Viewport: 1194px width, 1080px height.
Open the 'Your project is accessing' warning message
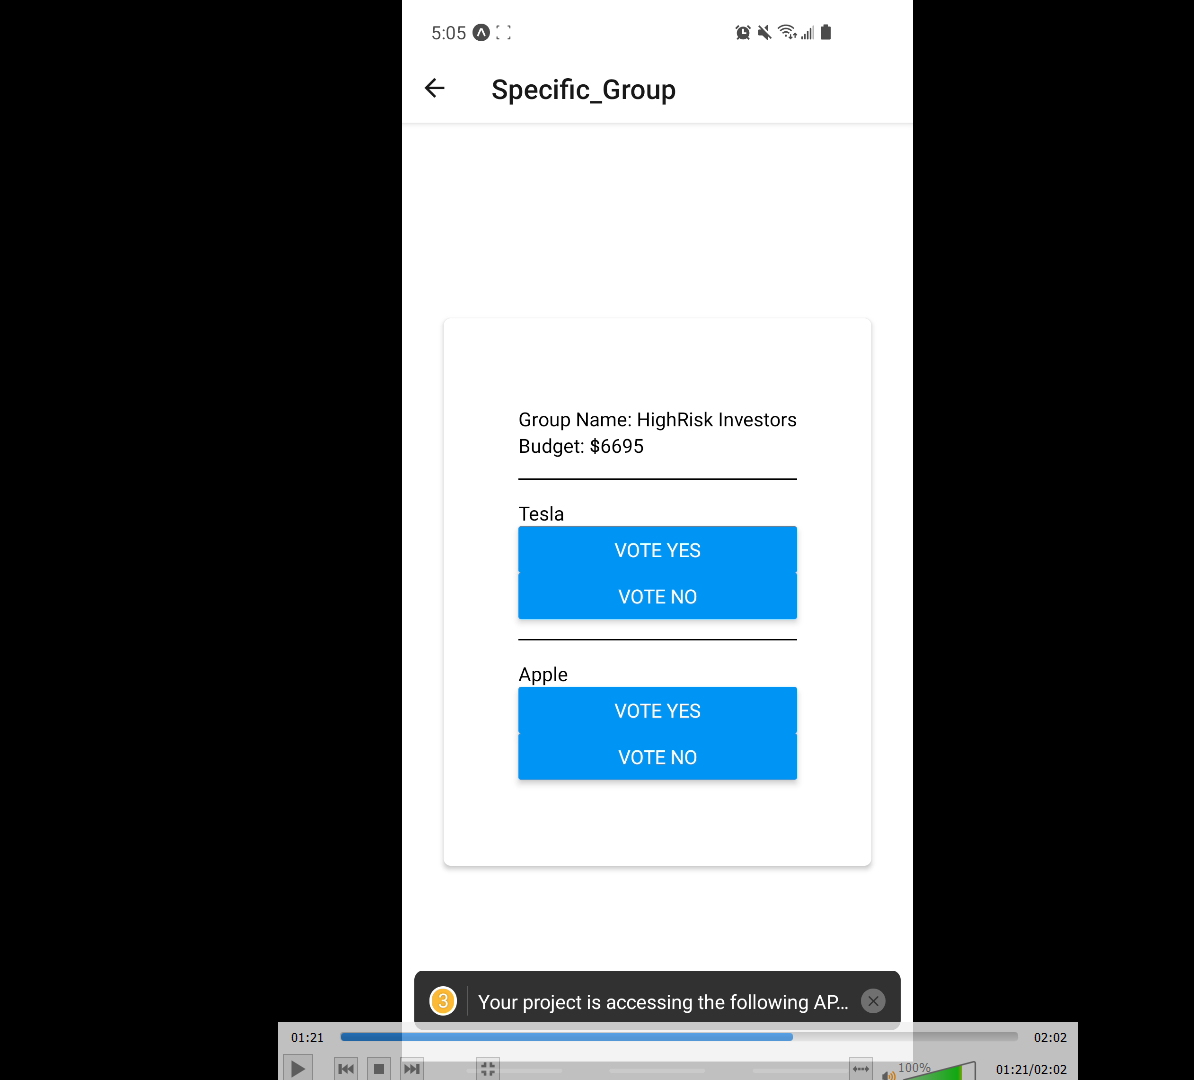click(662, 1002)
